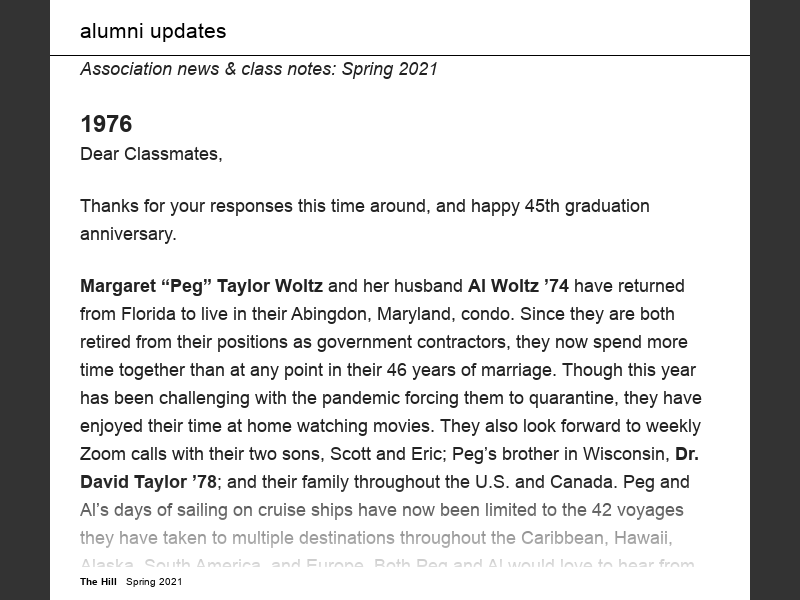Select the "1976" class year heading
800x600 pixels.
(106, 124)
